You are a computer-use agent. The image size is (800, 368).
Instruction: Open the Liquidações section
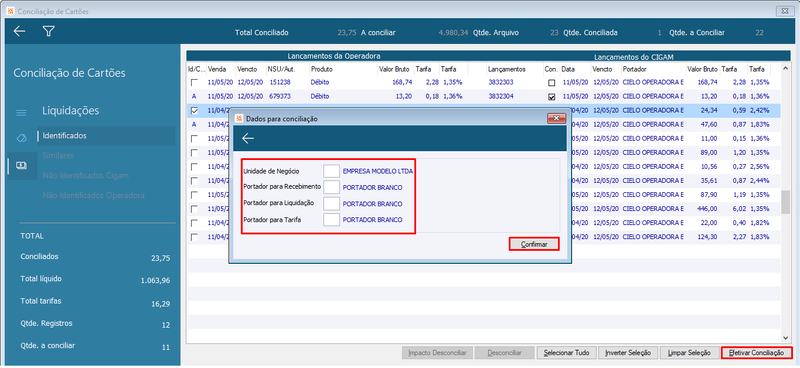(70, 111)
